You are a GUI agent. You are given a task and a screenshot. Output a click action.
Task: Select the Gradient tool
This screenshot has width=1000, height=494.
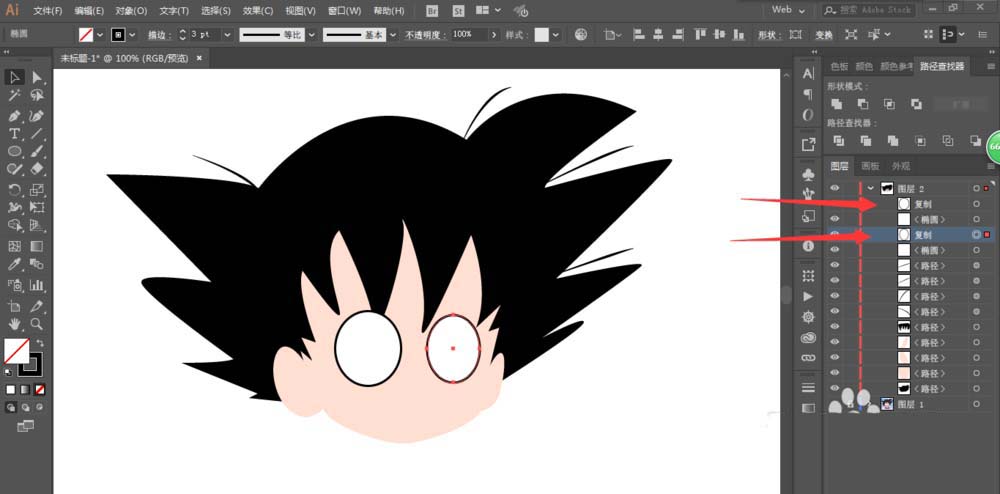(37, 246)
